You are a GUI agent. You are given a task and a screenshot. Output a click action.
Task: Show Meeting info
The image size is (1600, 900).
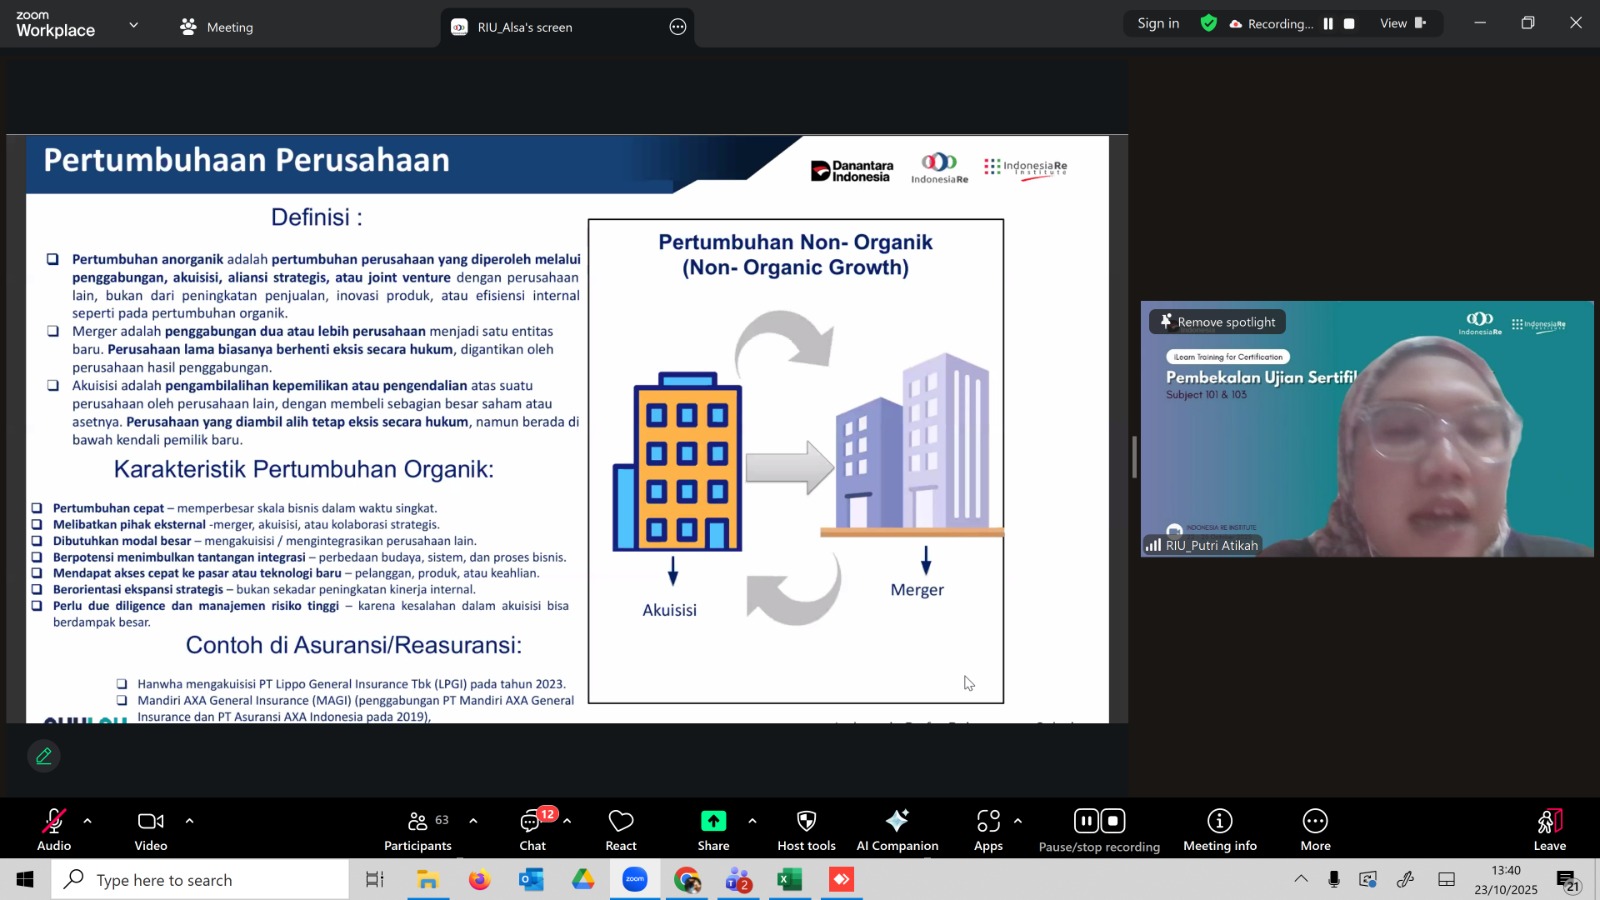pos(1219,828)
